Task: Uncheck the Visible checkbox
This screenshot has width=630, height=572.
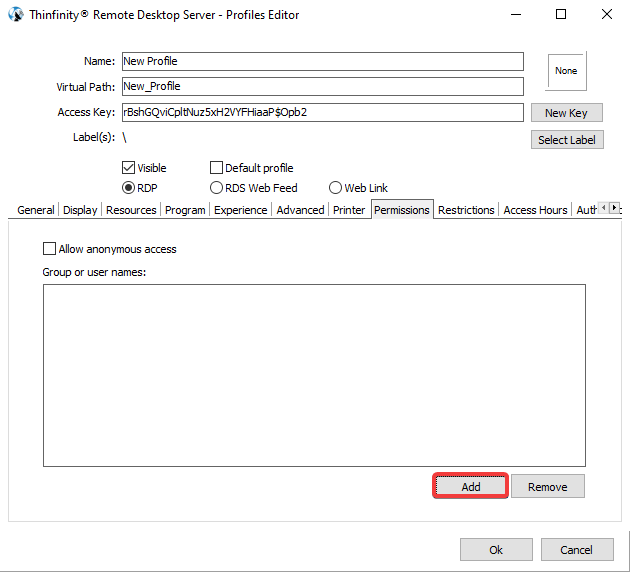Action: click(128, 168)
